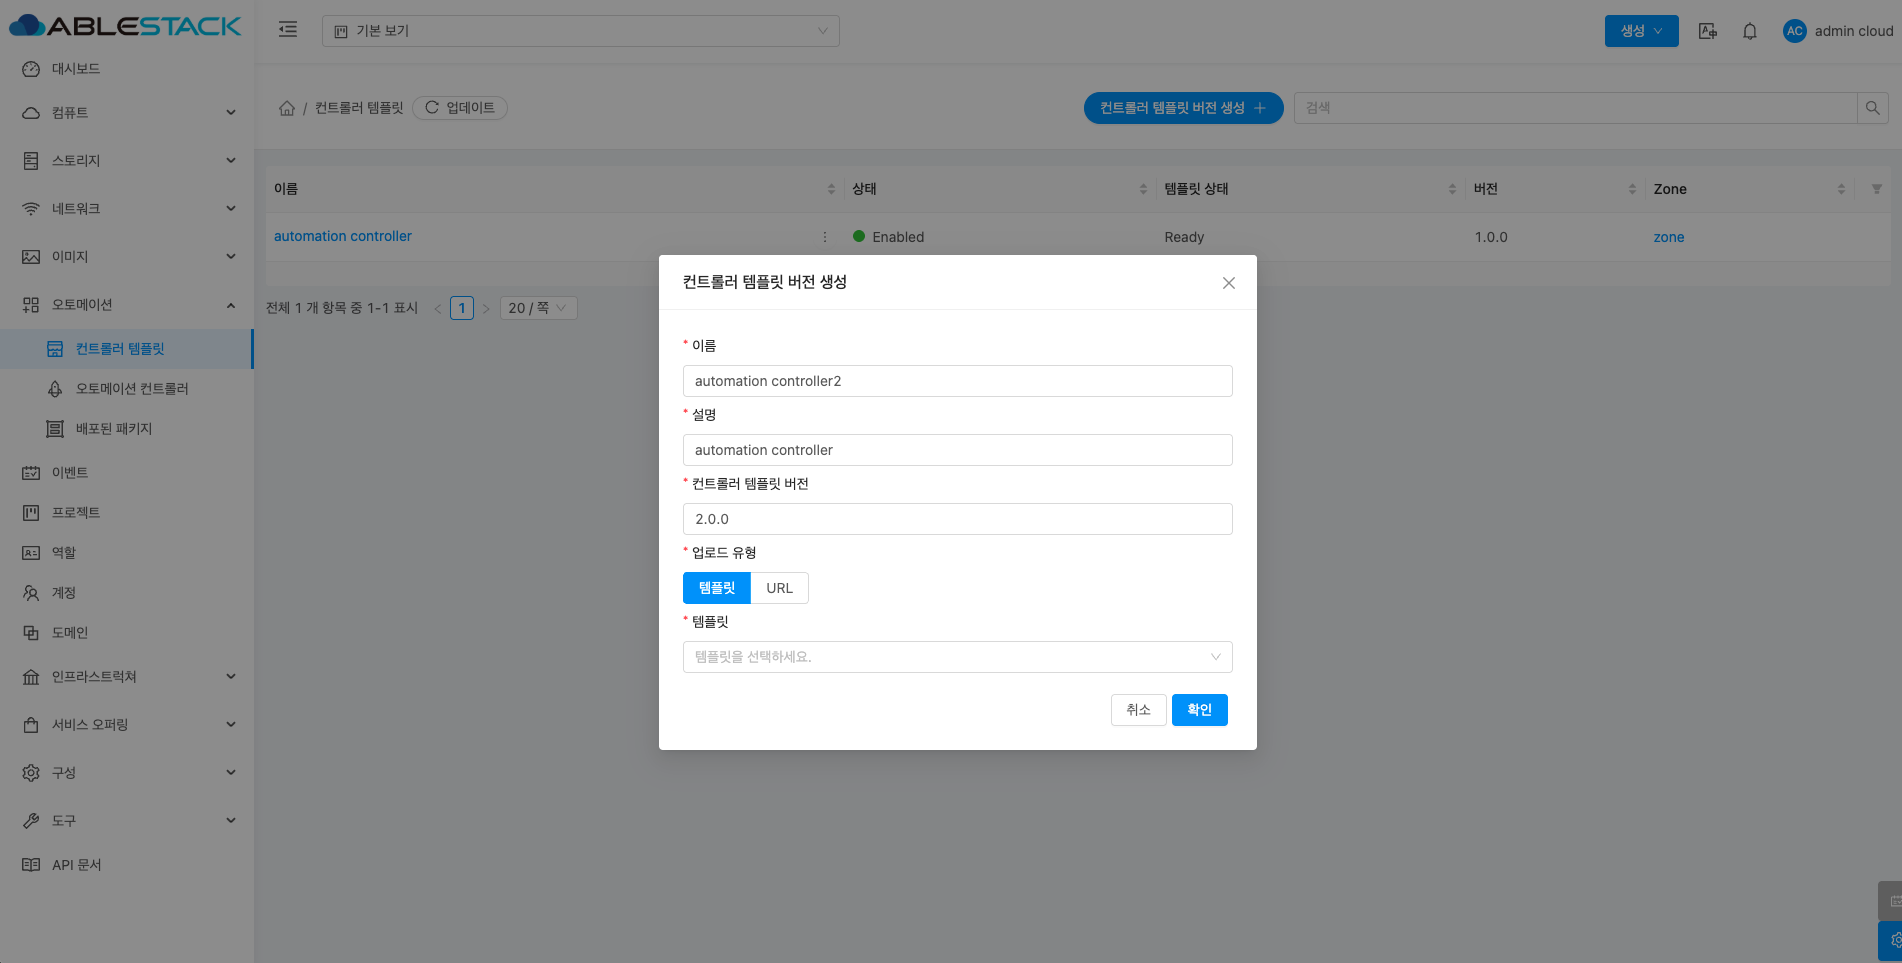Click the events calendar icon

coord(31,473)
